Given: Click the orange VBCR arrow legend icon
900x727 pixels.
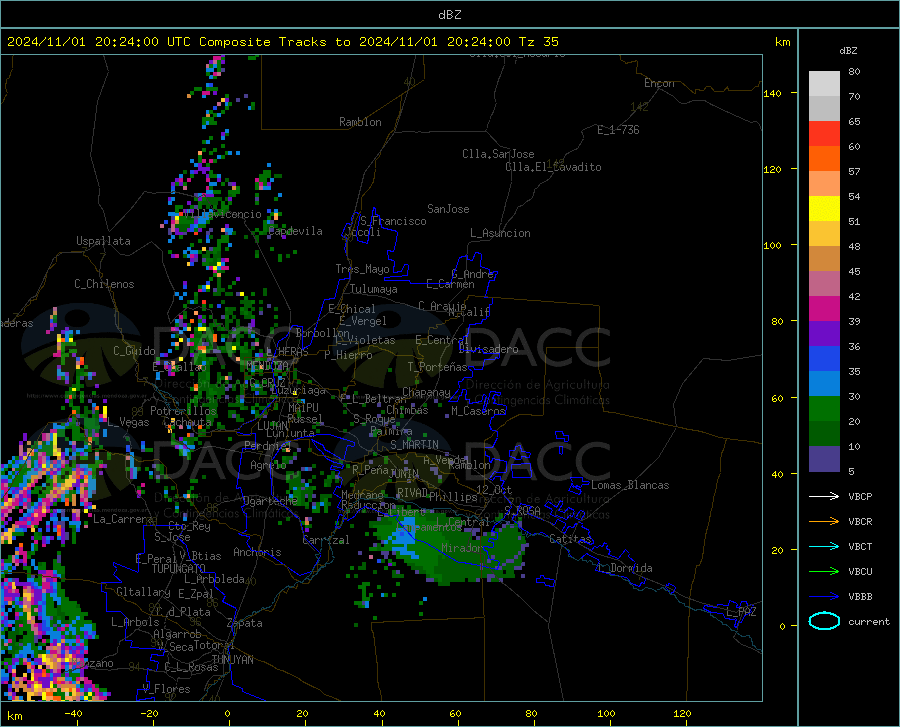Looking at the screenshot, I should (x=824, y=522).
